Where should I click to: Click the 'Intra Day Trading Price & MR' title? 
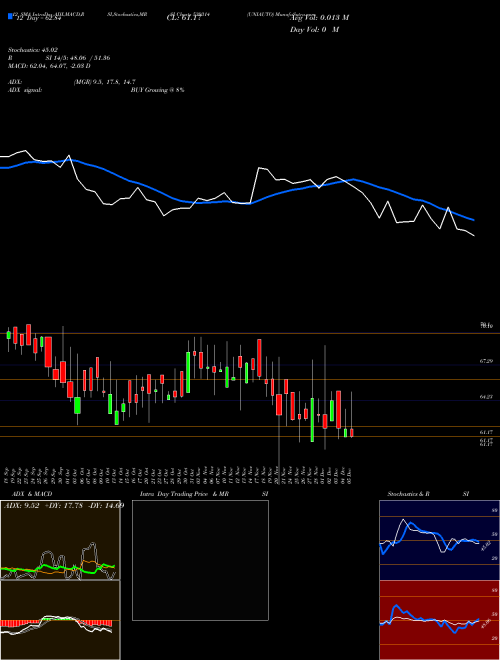point(202,494)
